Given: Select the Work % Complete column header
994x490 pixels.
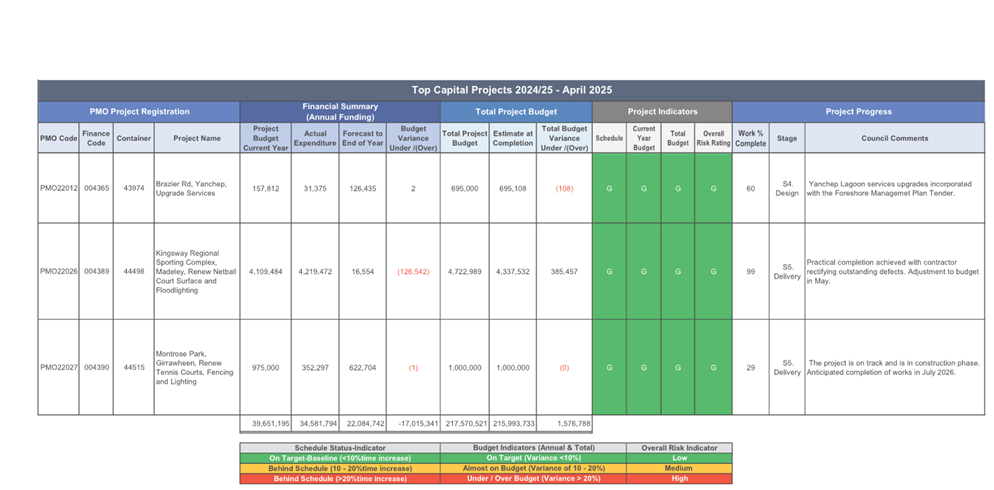Looking at the screenshot, I should point(751,138).
